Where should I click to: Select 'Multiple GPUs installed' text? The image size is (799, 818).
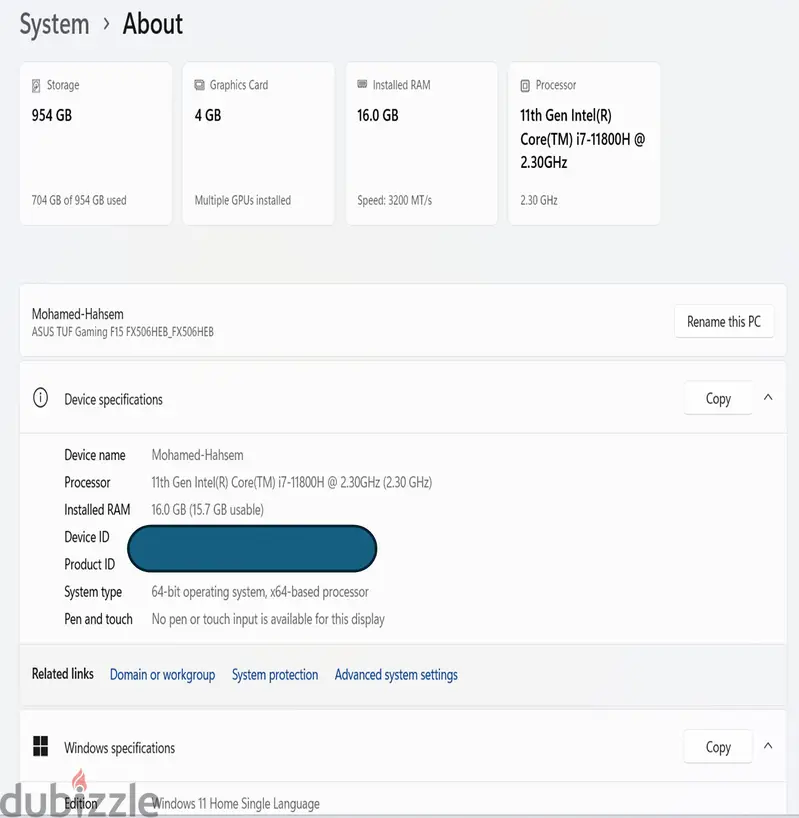pos(243,200)
